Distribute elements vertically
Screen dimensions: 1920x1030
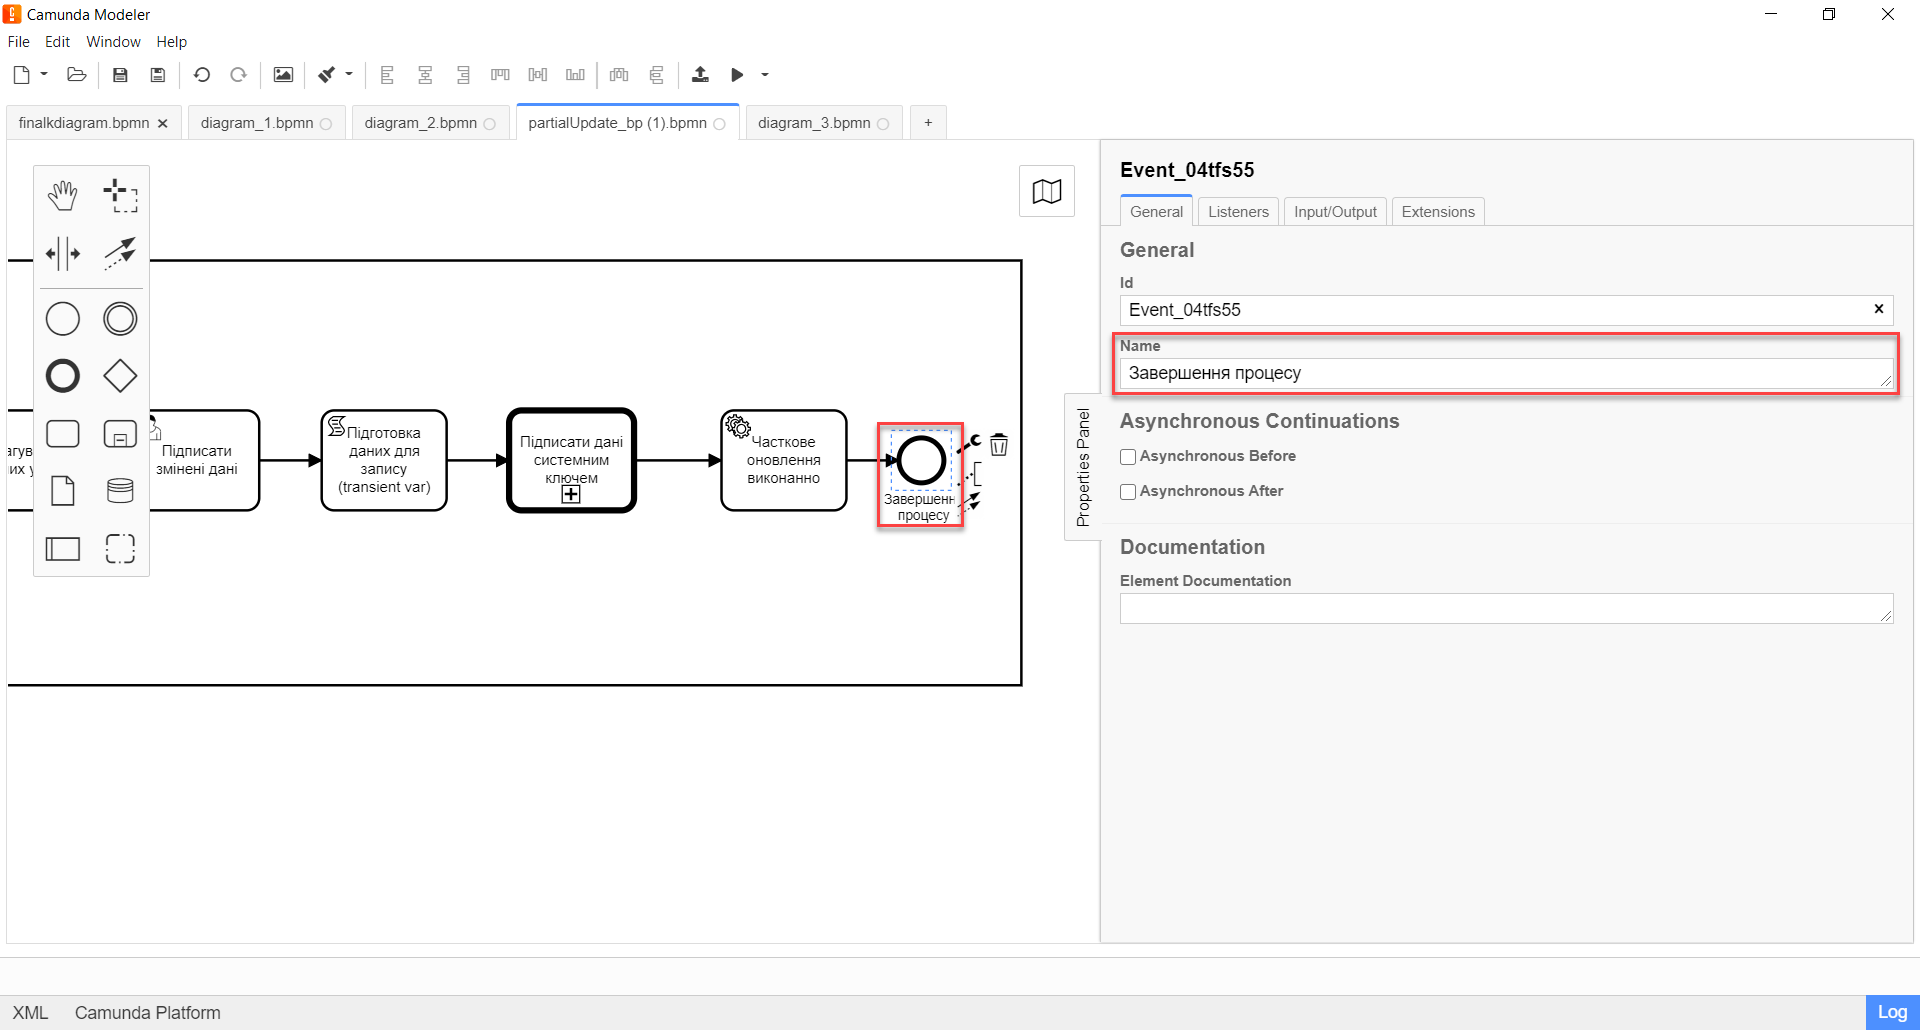tap(656, 74)
